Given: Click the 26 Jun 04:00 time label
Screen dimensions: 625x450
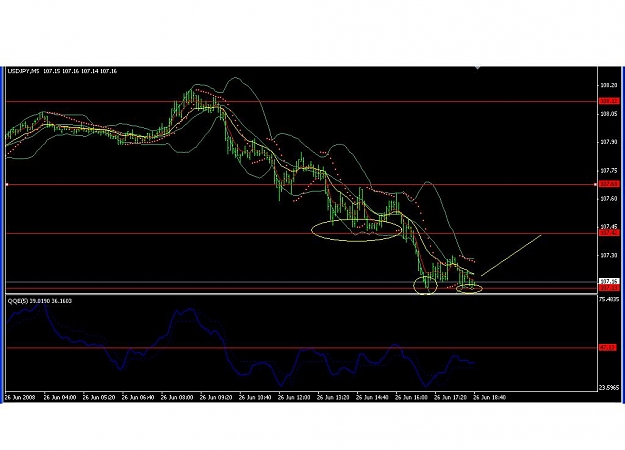Looking at the screenshot, I should point(59,398).
